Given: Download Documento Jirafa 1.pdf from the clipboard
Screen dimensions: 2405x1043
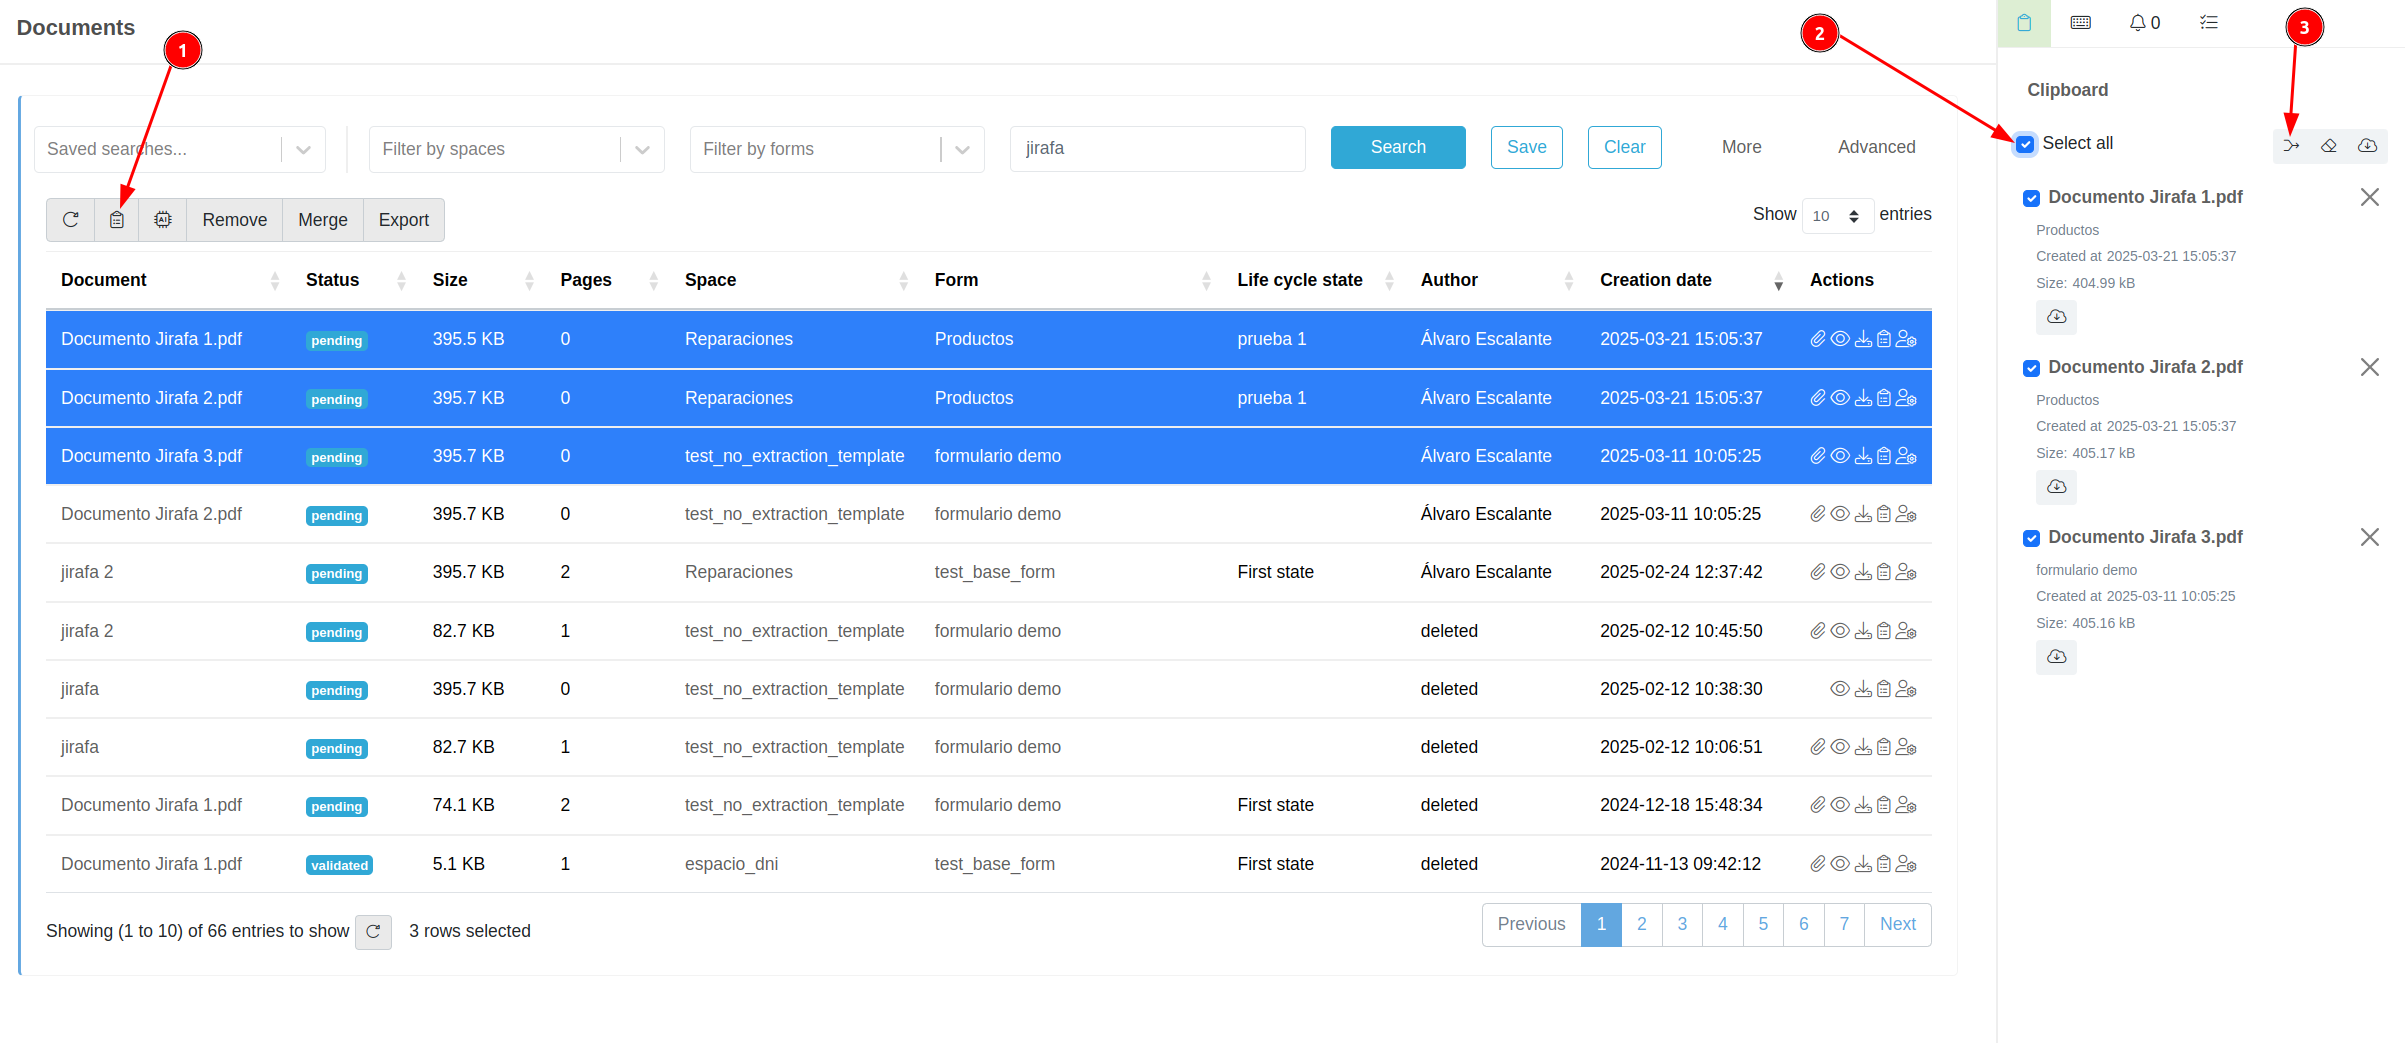Looking at the screenshot, I should coord(2056,317).
